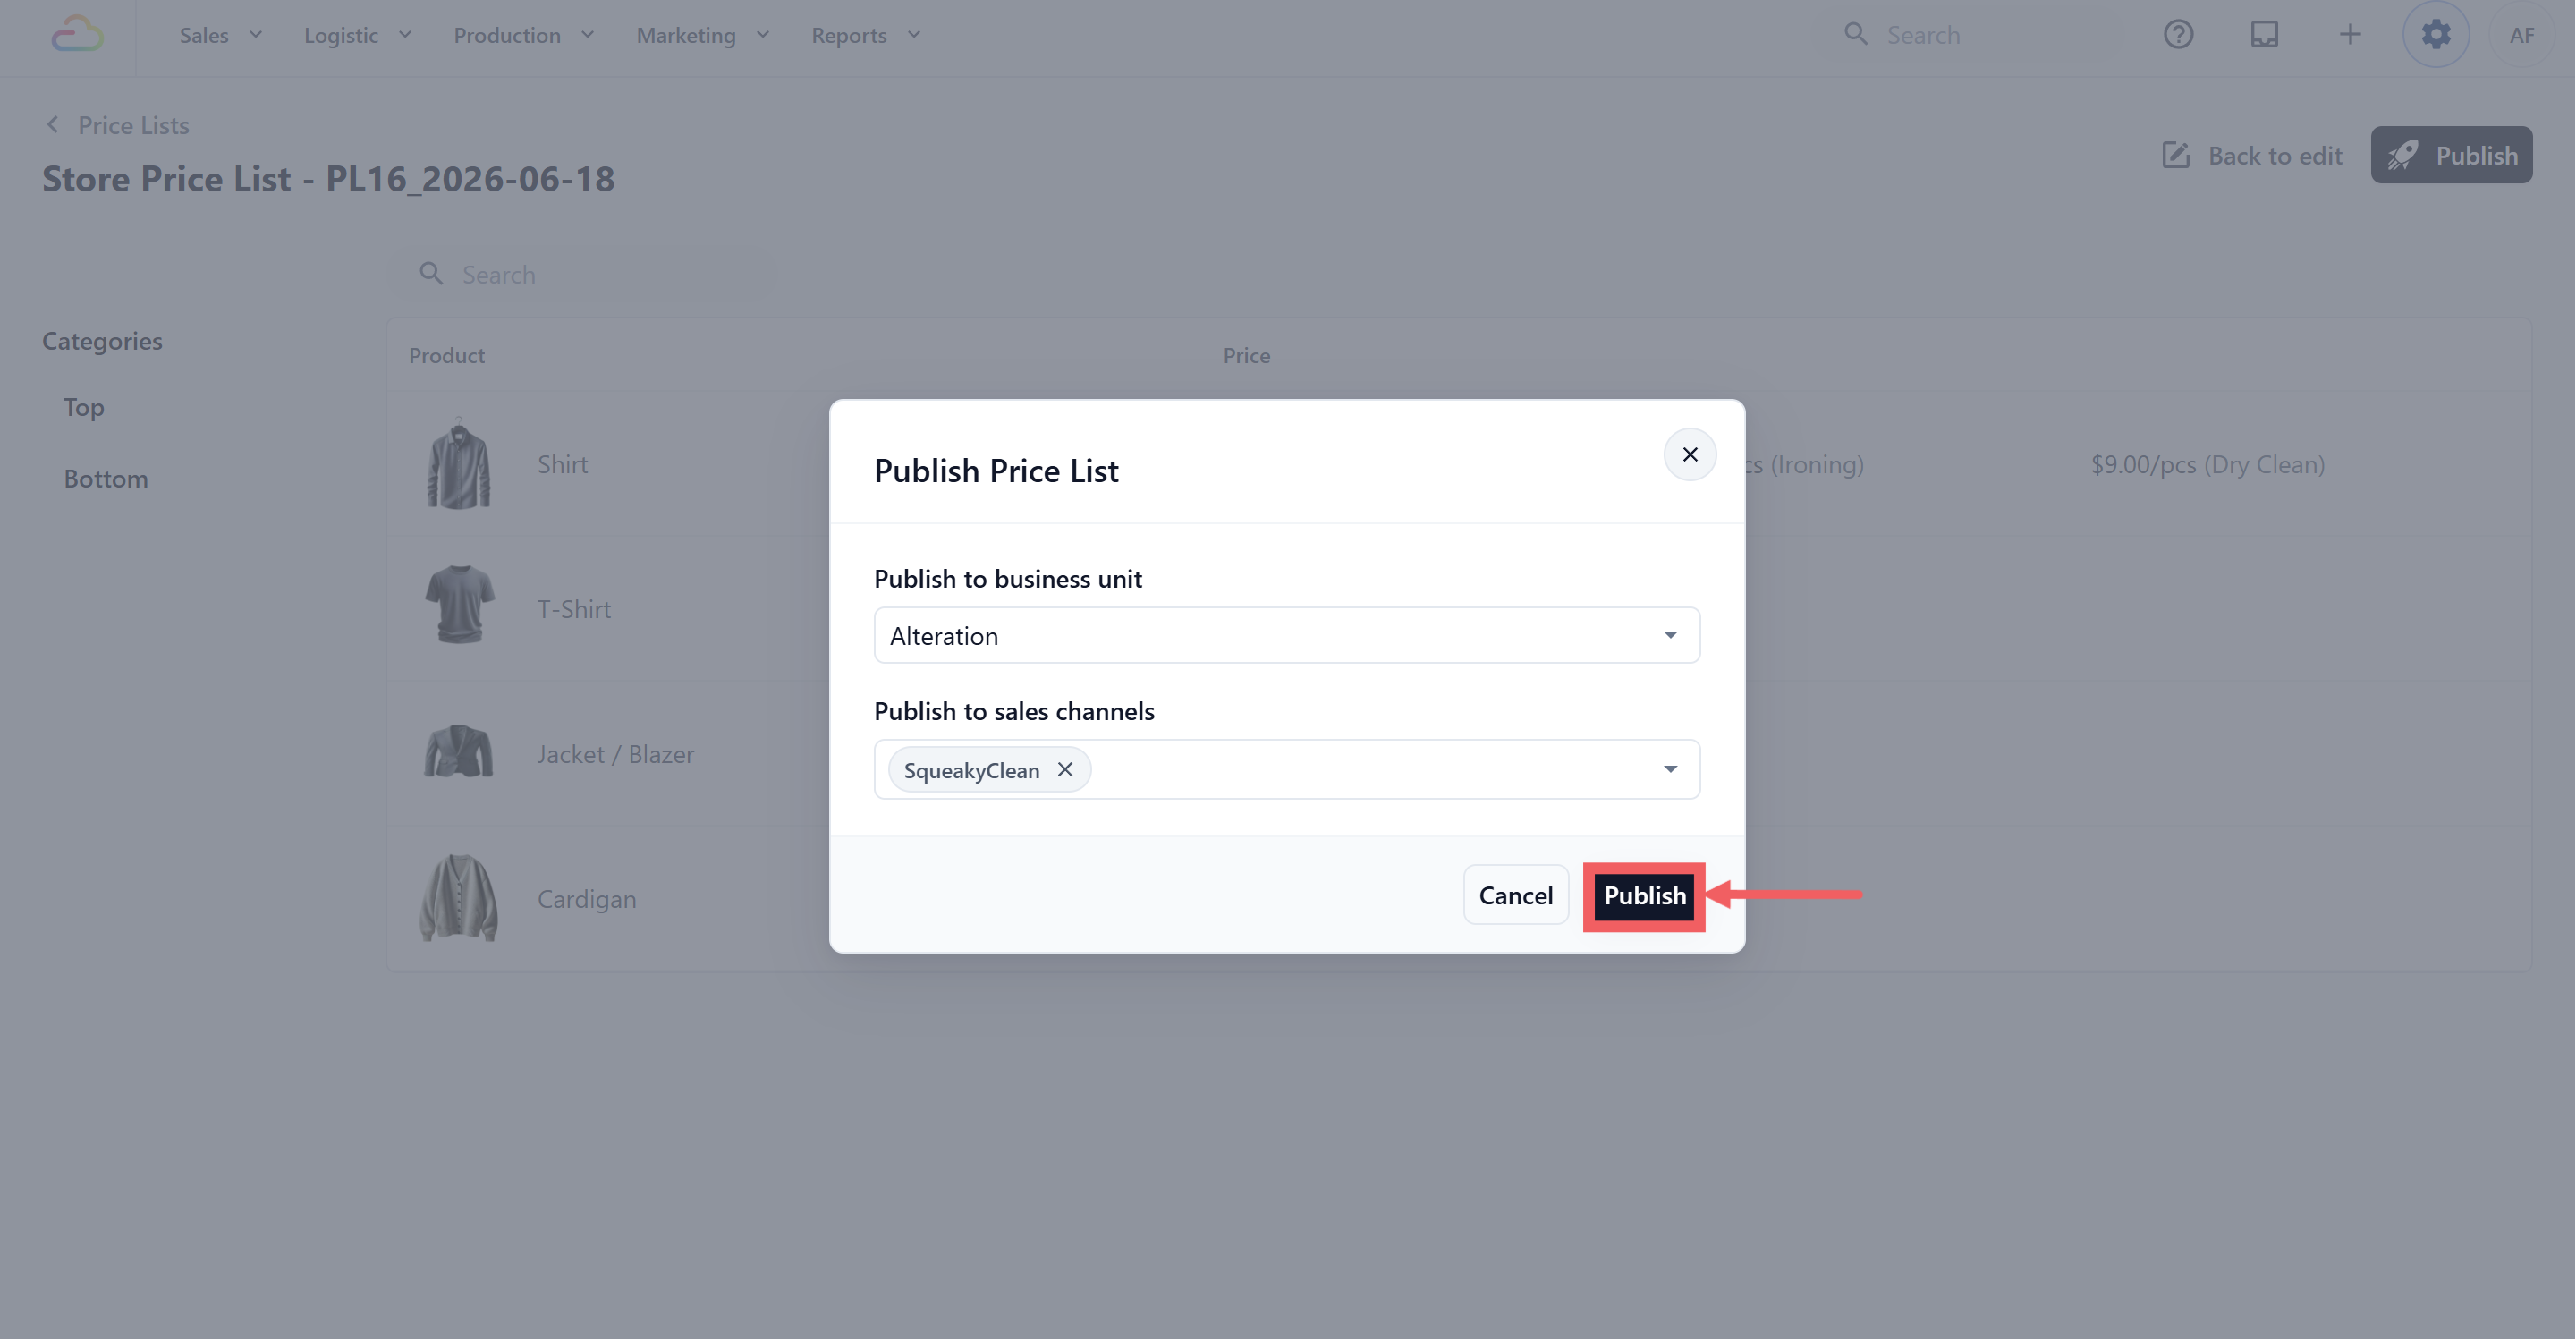Image resolution: width=2576 pixels, height=1340 pixels.
Task: Click the Price Lists back arrow
Action: point(53,125)
